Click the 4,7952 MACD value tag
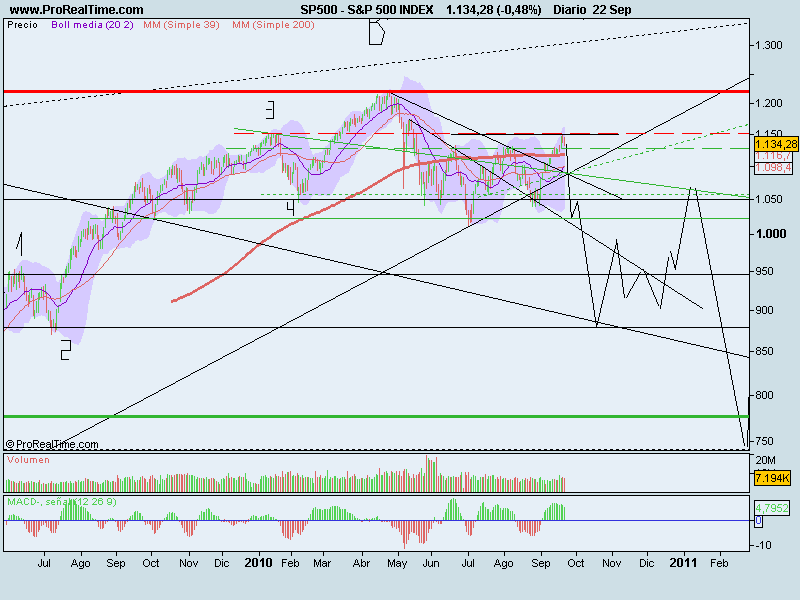The width and height of the screenshot is (800, 600). click(x=771, y=508)
